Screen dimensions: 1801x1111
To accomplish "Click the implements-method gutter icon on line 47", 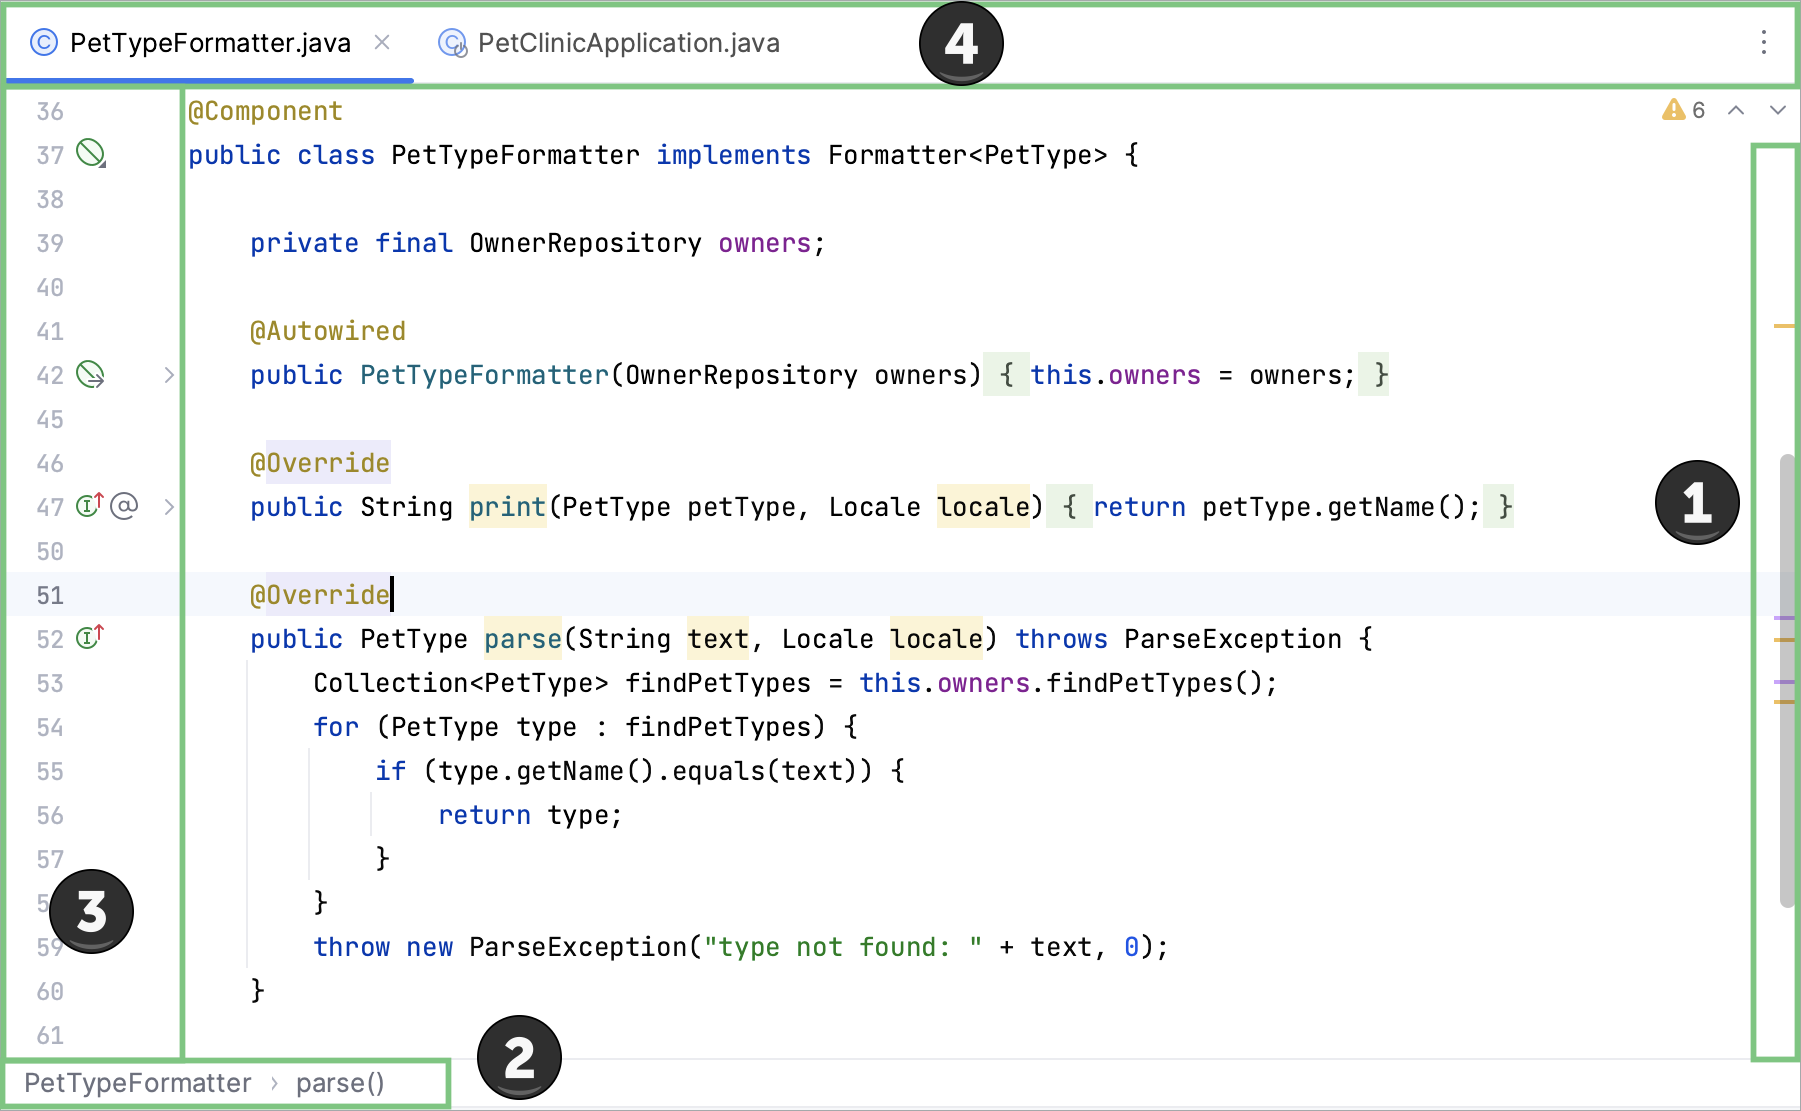I will (90, 506).
